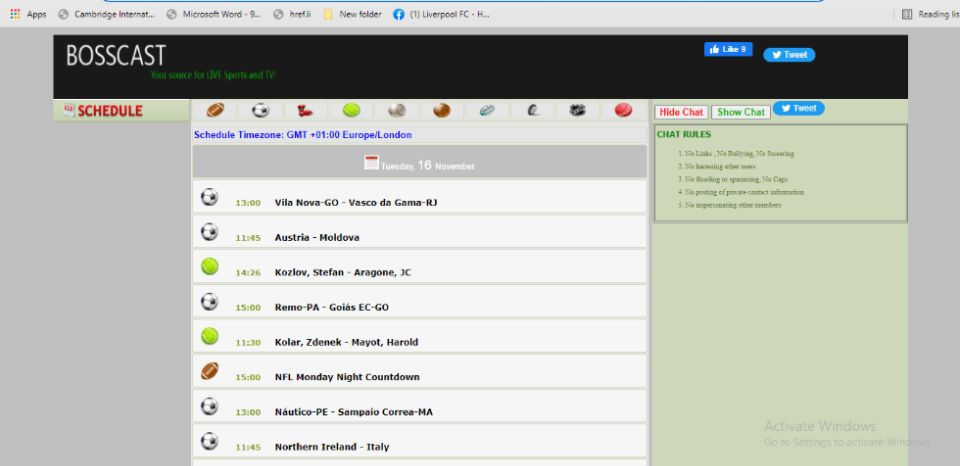
Task: Click soccer icon beside Northern Ireland - Italy
Action: [x=209, y=441]
